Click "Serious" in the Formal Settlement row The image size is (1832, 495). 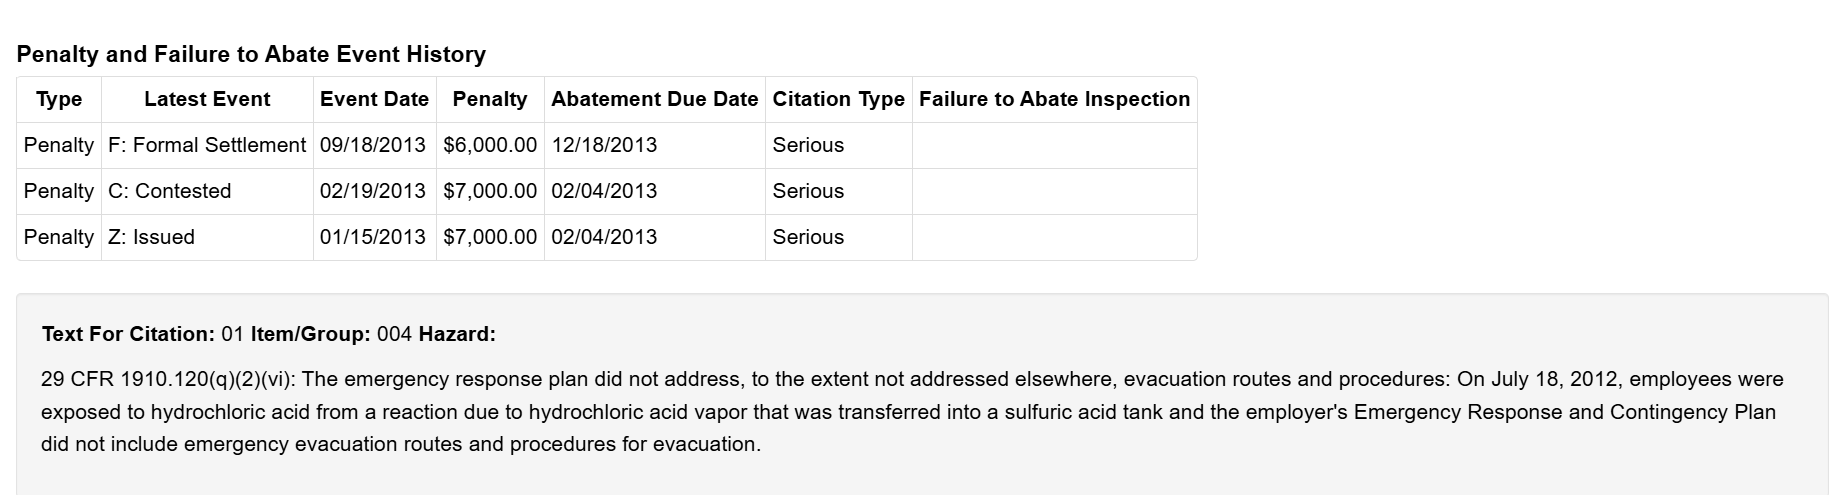coord(808,145)
